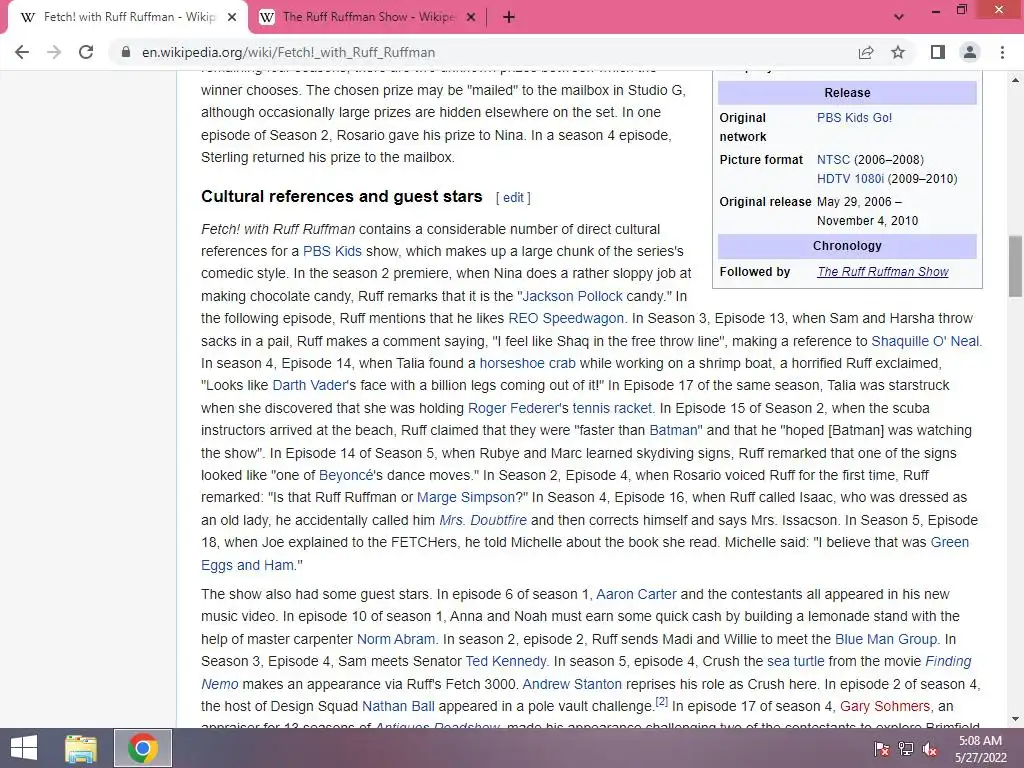Go back using the browser back arrow
This screenshot has height=768, width=1024.
(22, 52)
